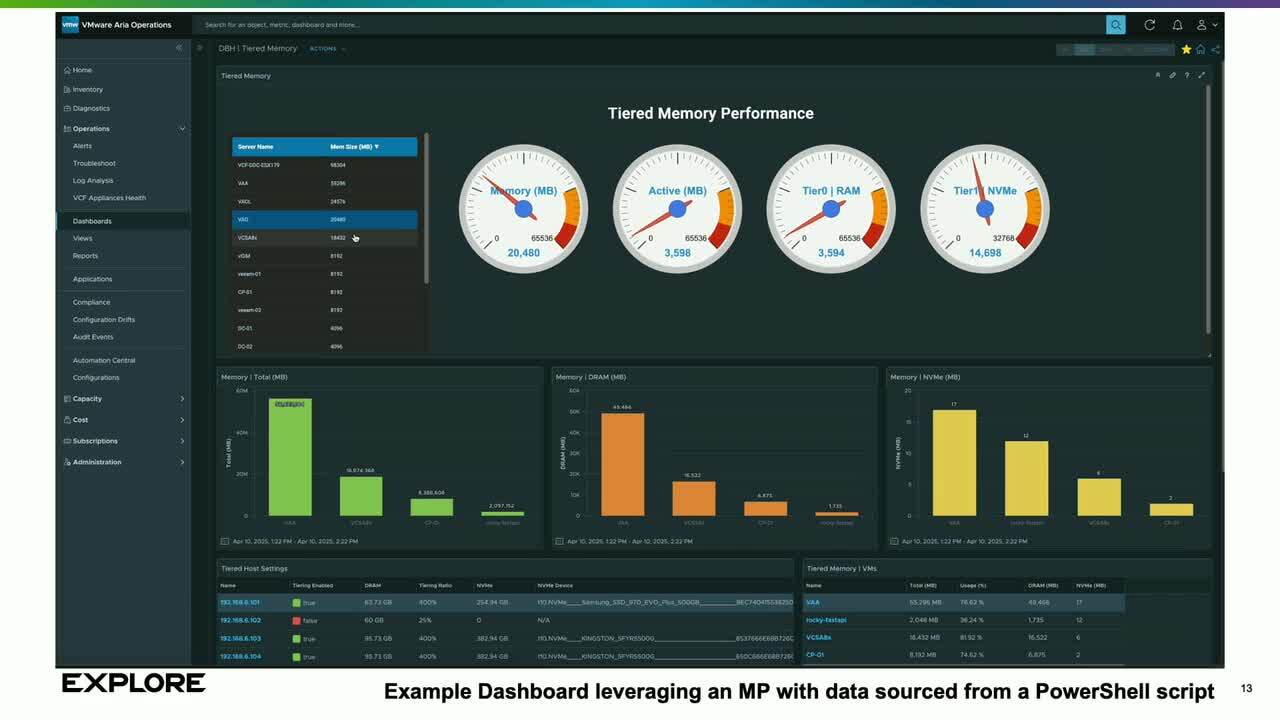Image resolution: width=1280 pixels, height=720 pixels.
Task: Edit the Tiered Memory widget
Action: pos(1172,75)
